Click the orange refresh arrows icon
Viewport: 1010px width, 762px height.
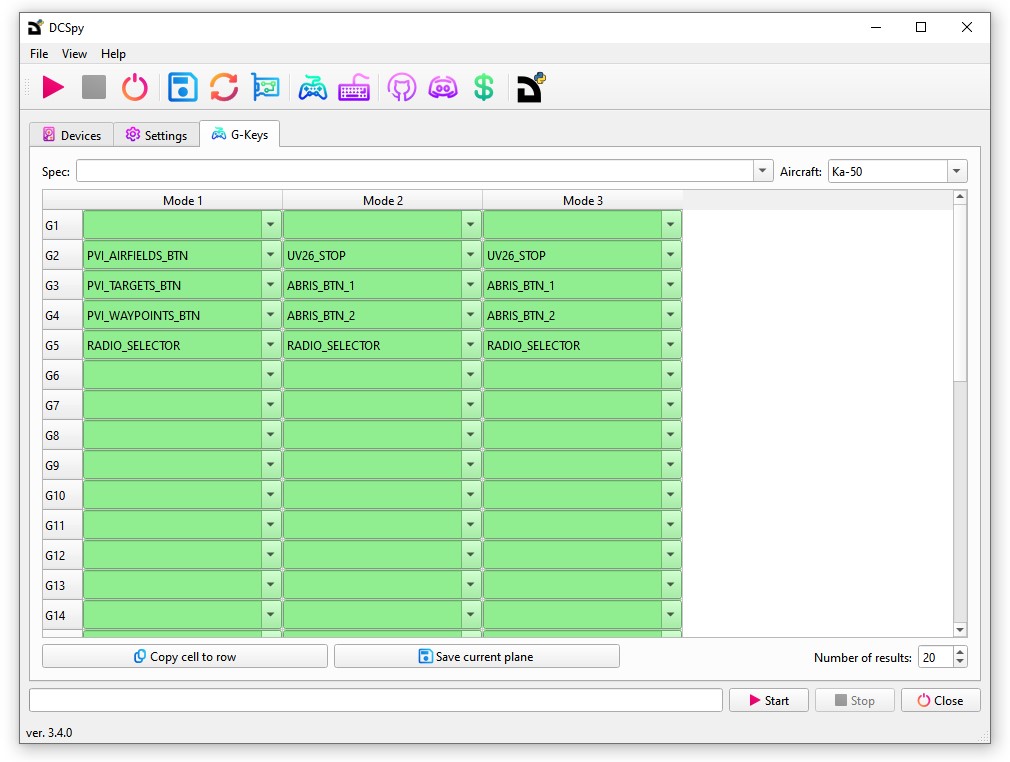(224, 88)
